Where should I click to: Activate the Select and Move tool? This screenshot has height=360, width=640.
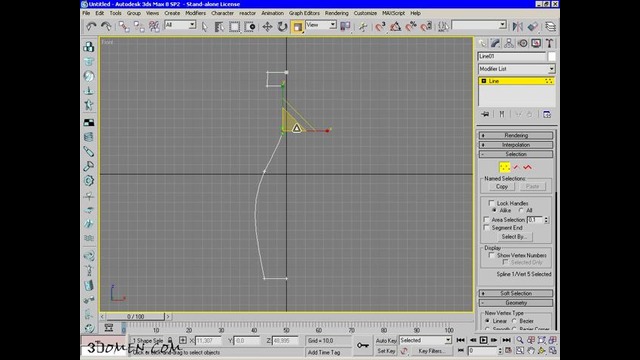[267, 27]
